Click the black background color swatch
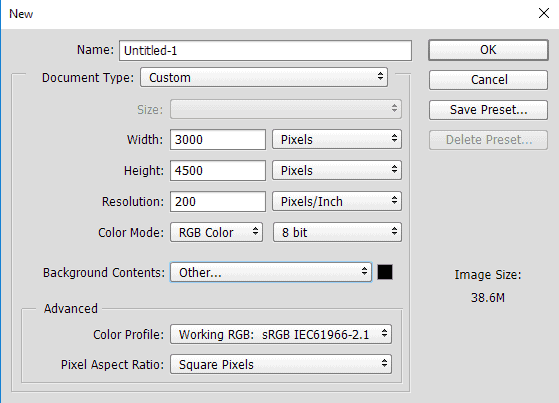Viewport: 559px width, 403px height. 385,272
